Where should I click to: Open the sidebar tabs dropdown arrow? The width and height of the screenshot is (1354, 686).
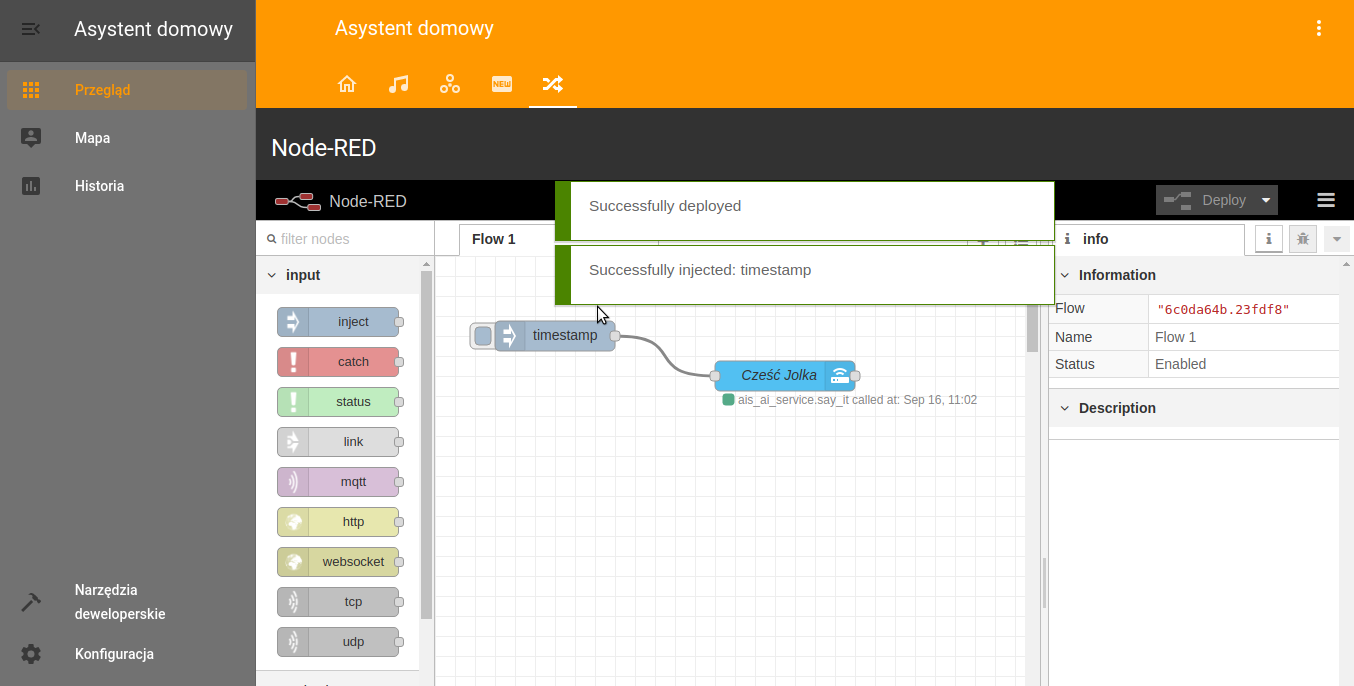click(1337, 239)
